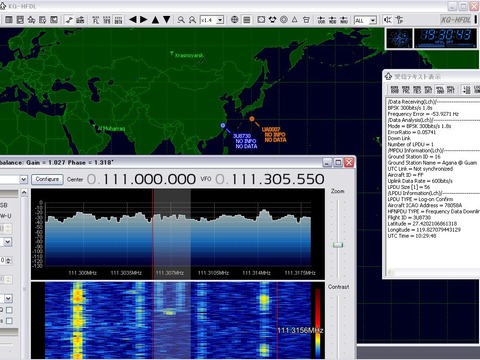Click the third aircraft filter icon before ALL
The width and height of the screenshot is (480, 360).
(x=344, y=20)
